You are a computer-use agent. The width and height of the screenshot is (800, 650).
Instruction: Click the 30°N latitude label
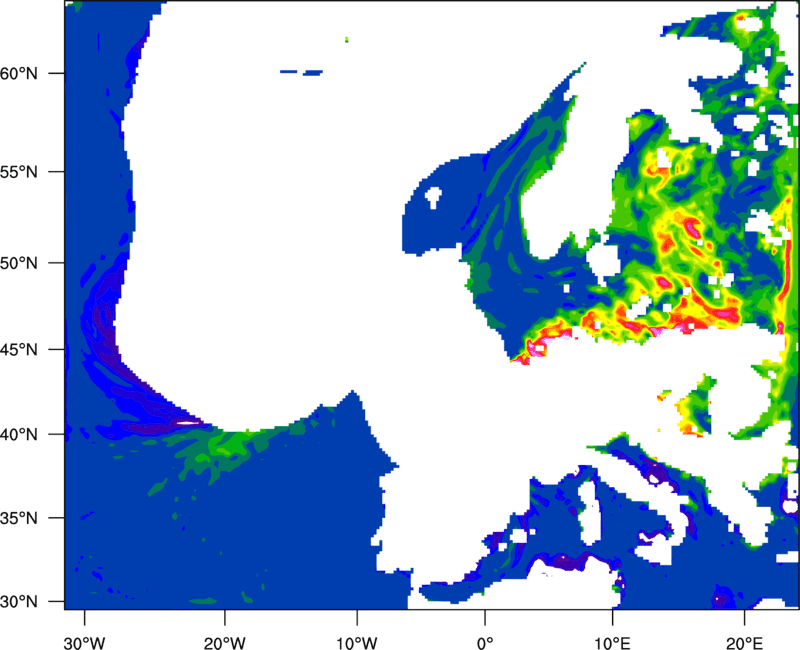click(19, 602)
